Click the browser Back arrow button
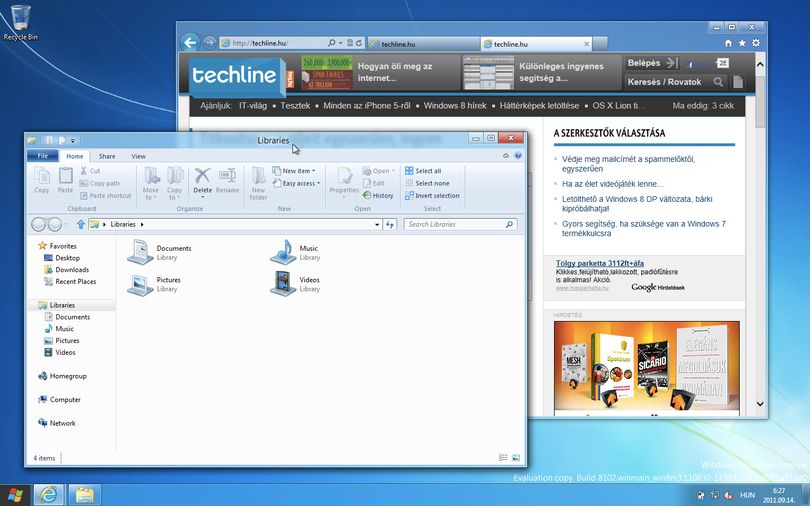Screen dimensions: 810x506 pyautogui.click(x=190, y=42)
